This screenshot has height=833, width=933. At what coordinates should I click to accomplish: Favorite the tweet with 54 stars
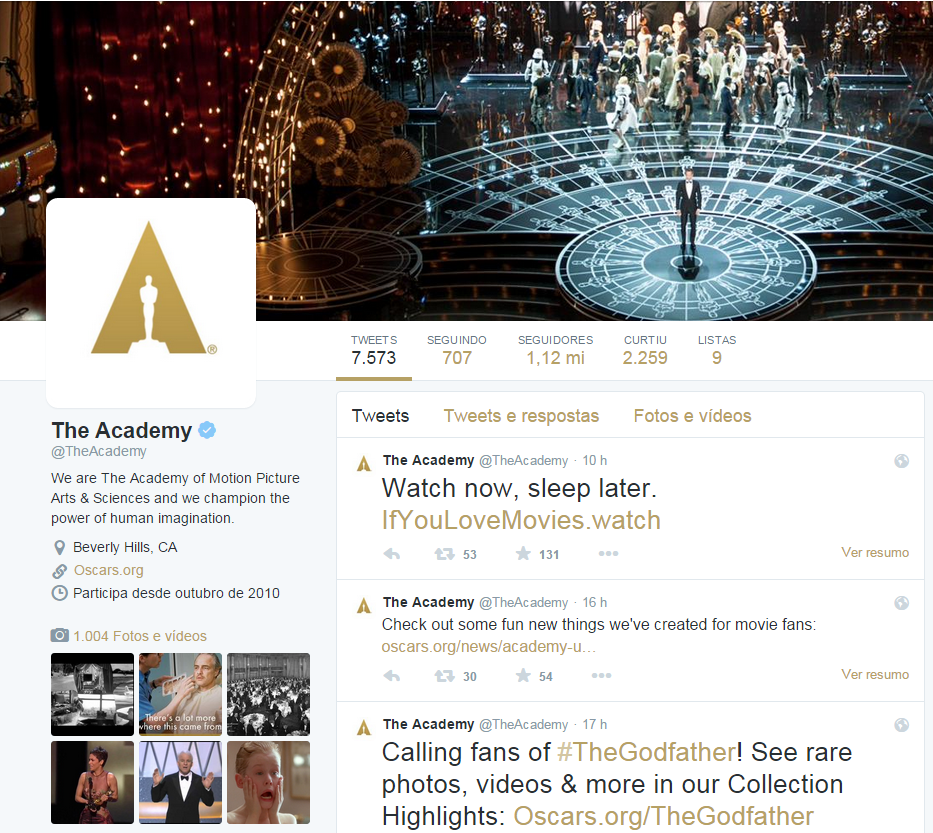[523, 675]
